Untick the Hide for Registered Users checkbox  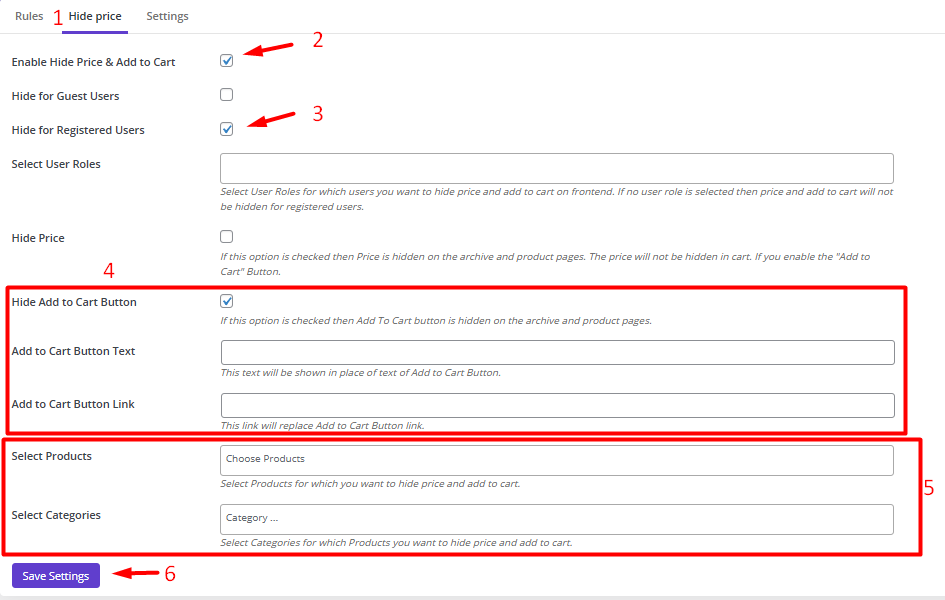tap(227, 129)
